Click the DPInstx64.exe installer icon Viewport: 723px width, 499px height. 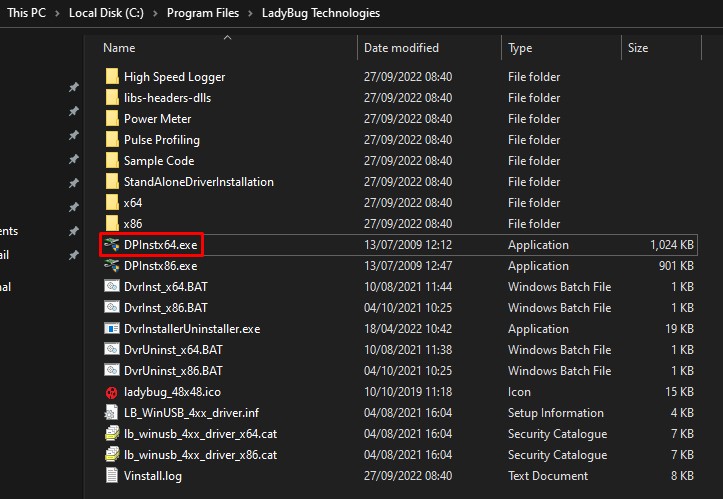[x=112, y=244]
